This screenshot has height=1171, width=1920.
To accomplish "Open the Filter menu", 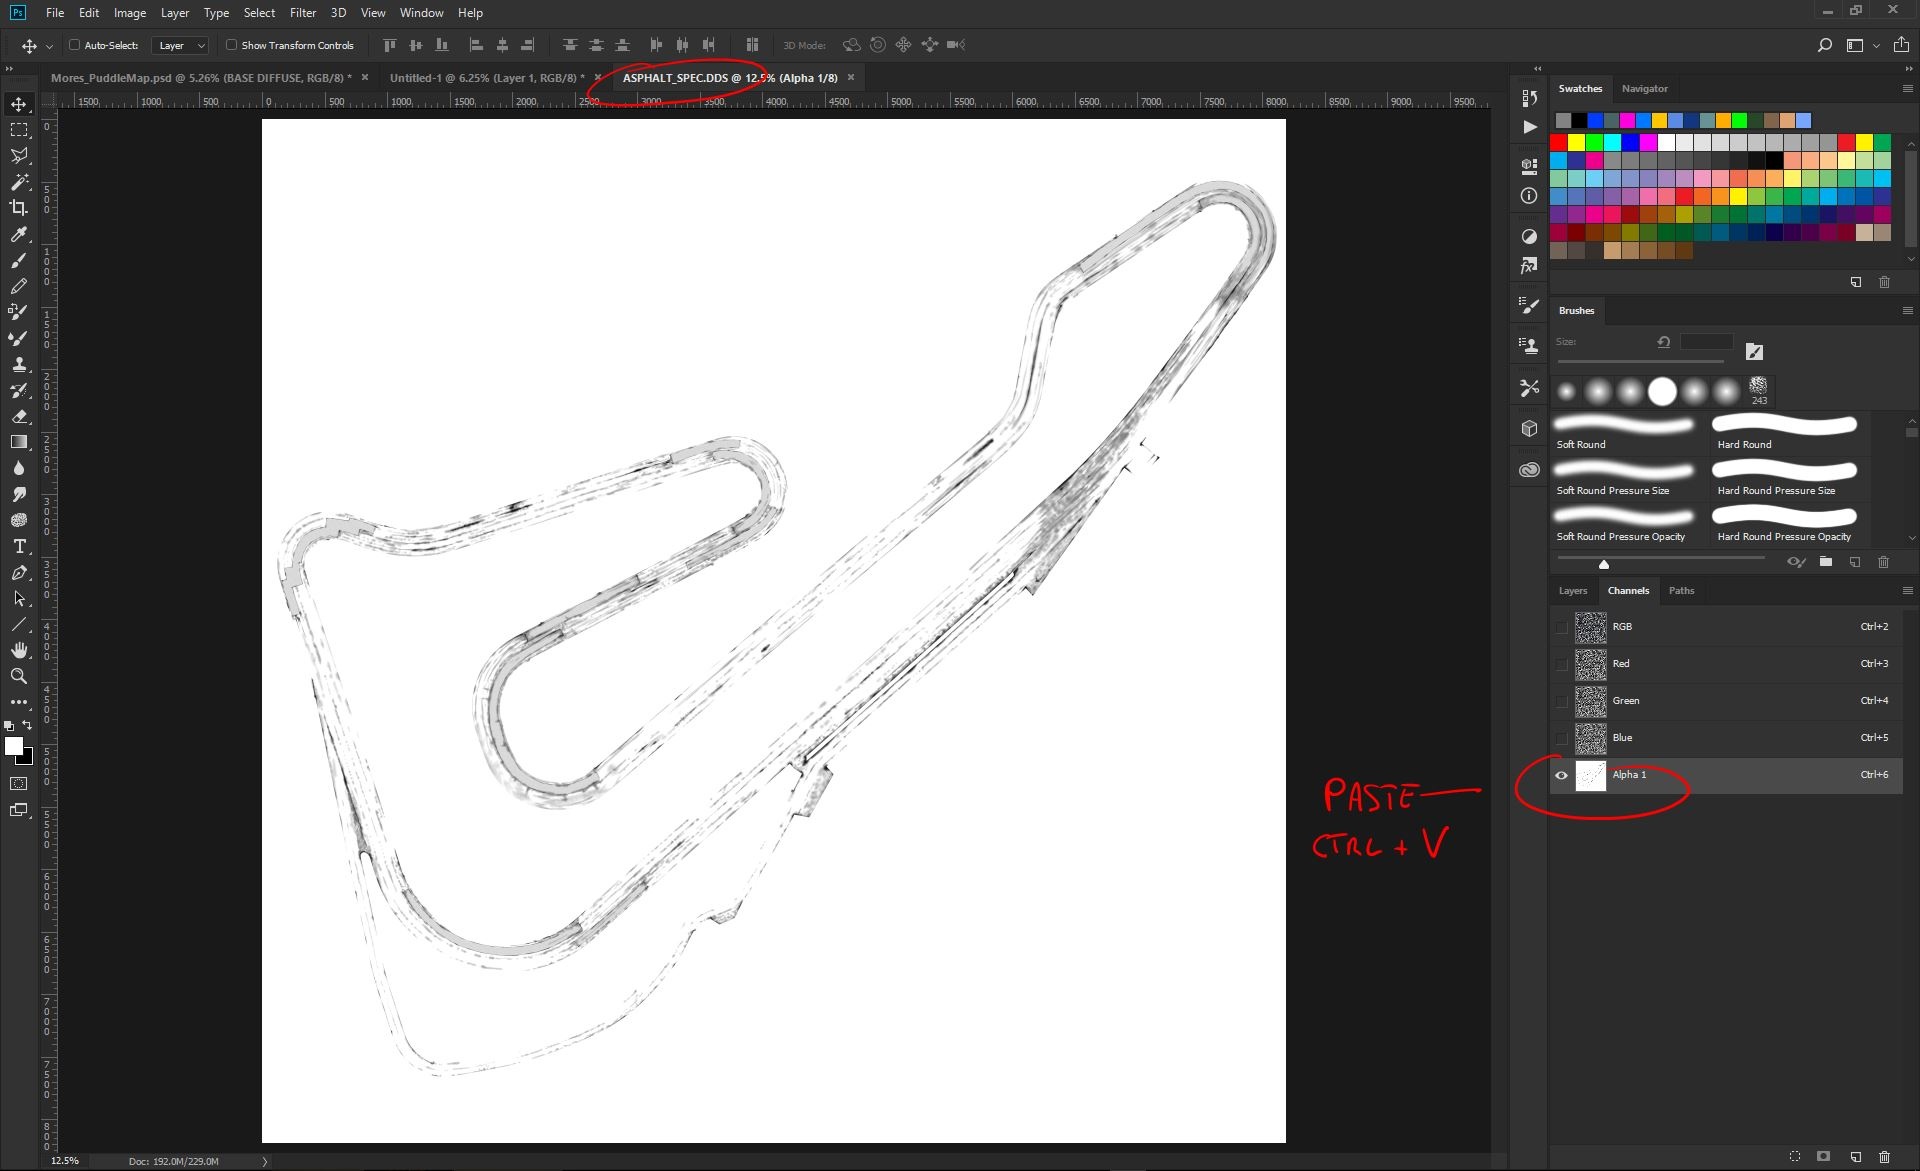I will tap(303, 13).
